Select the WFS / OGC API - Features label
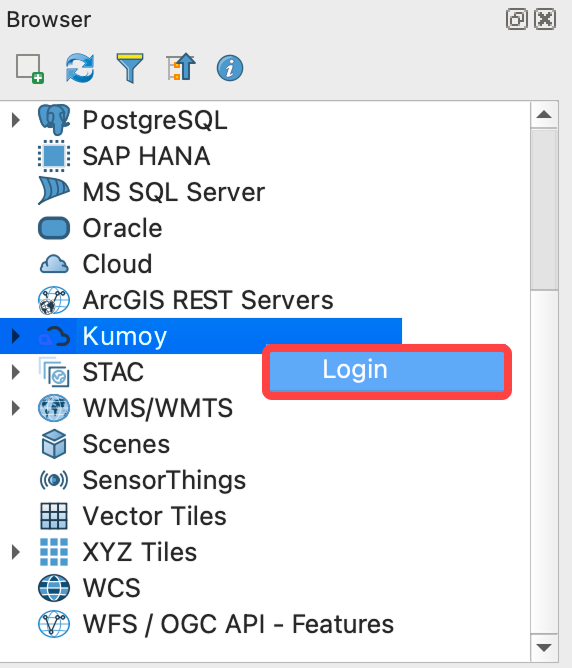Image resolution: width=572 pixels, height=668 pixels. 238,625
